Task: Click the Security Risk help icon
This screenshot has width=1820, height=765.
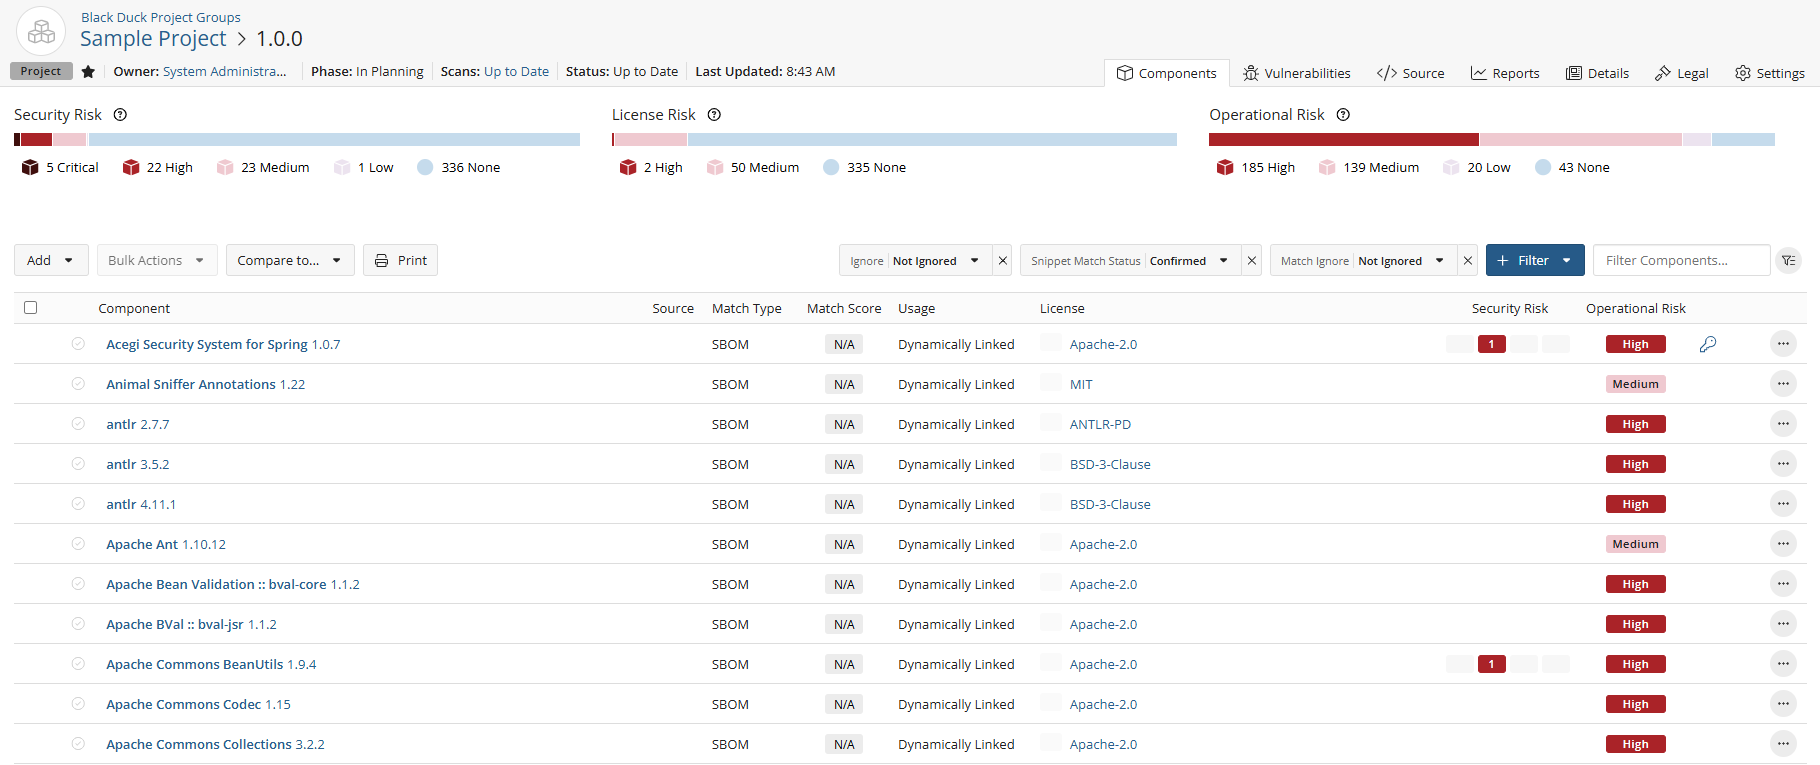Action: coord(120,115)
